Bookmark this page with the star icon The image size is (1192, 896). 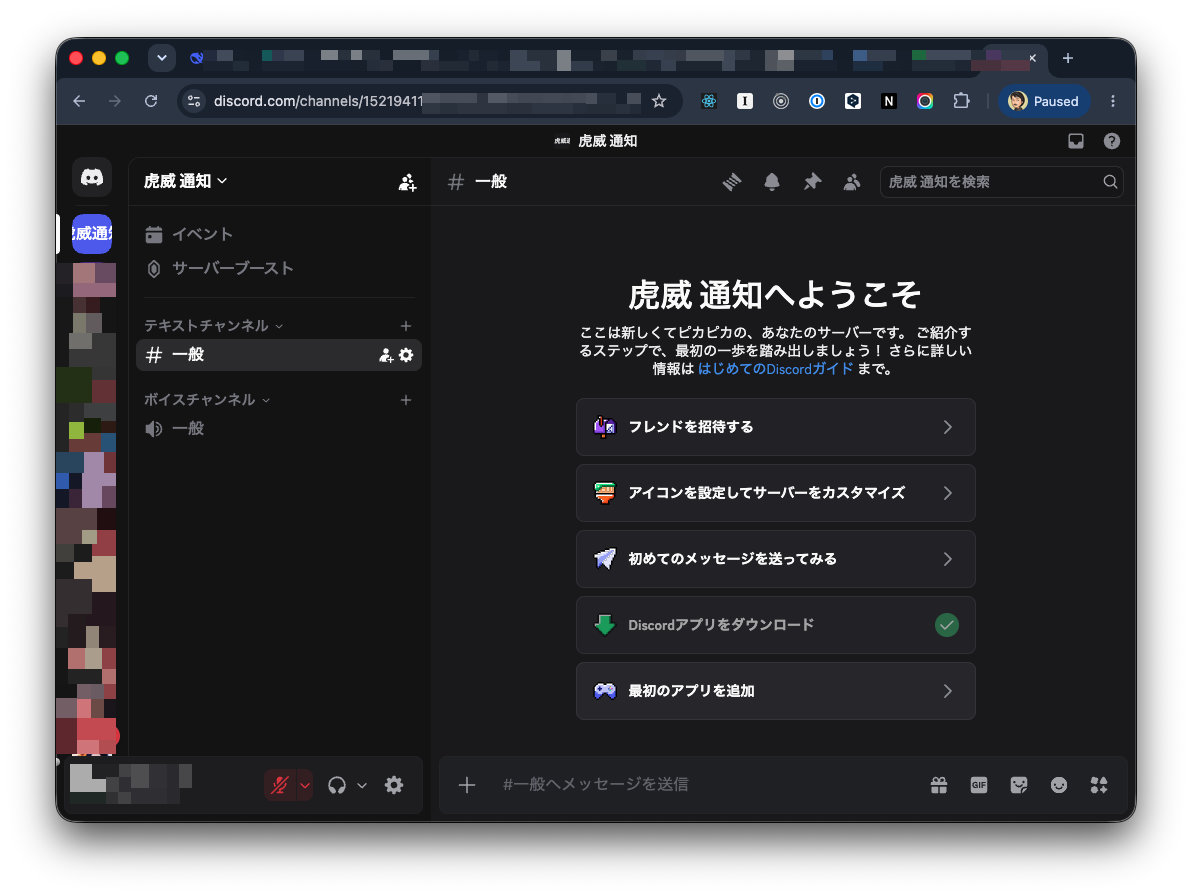[659, 101]
